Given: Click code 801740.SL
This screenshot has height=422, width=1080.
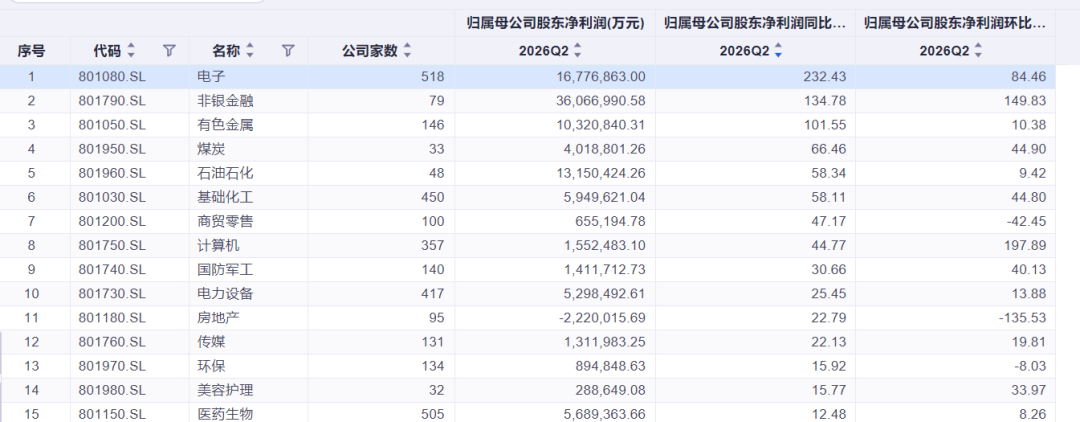Looking at the screenshot, I should [112, 270].
